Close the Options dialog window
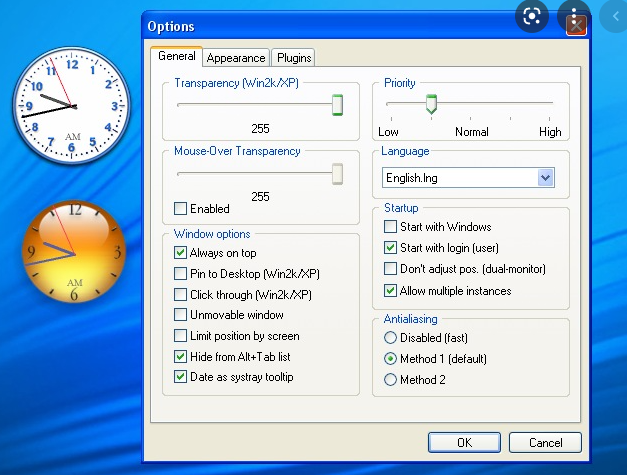 (577, 26)
